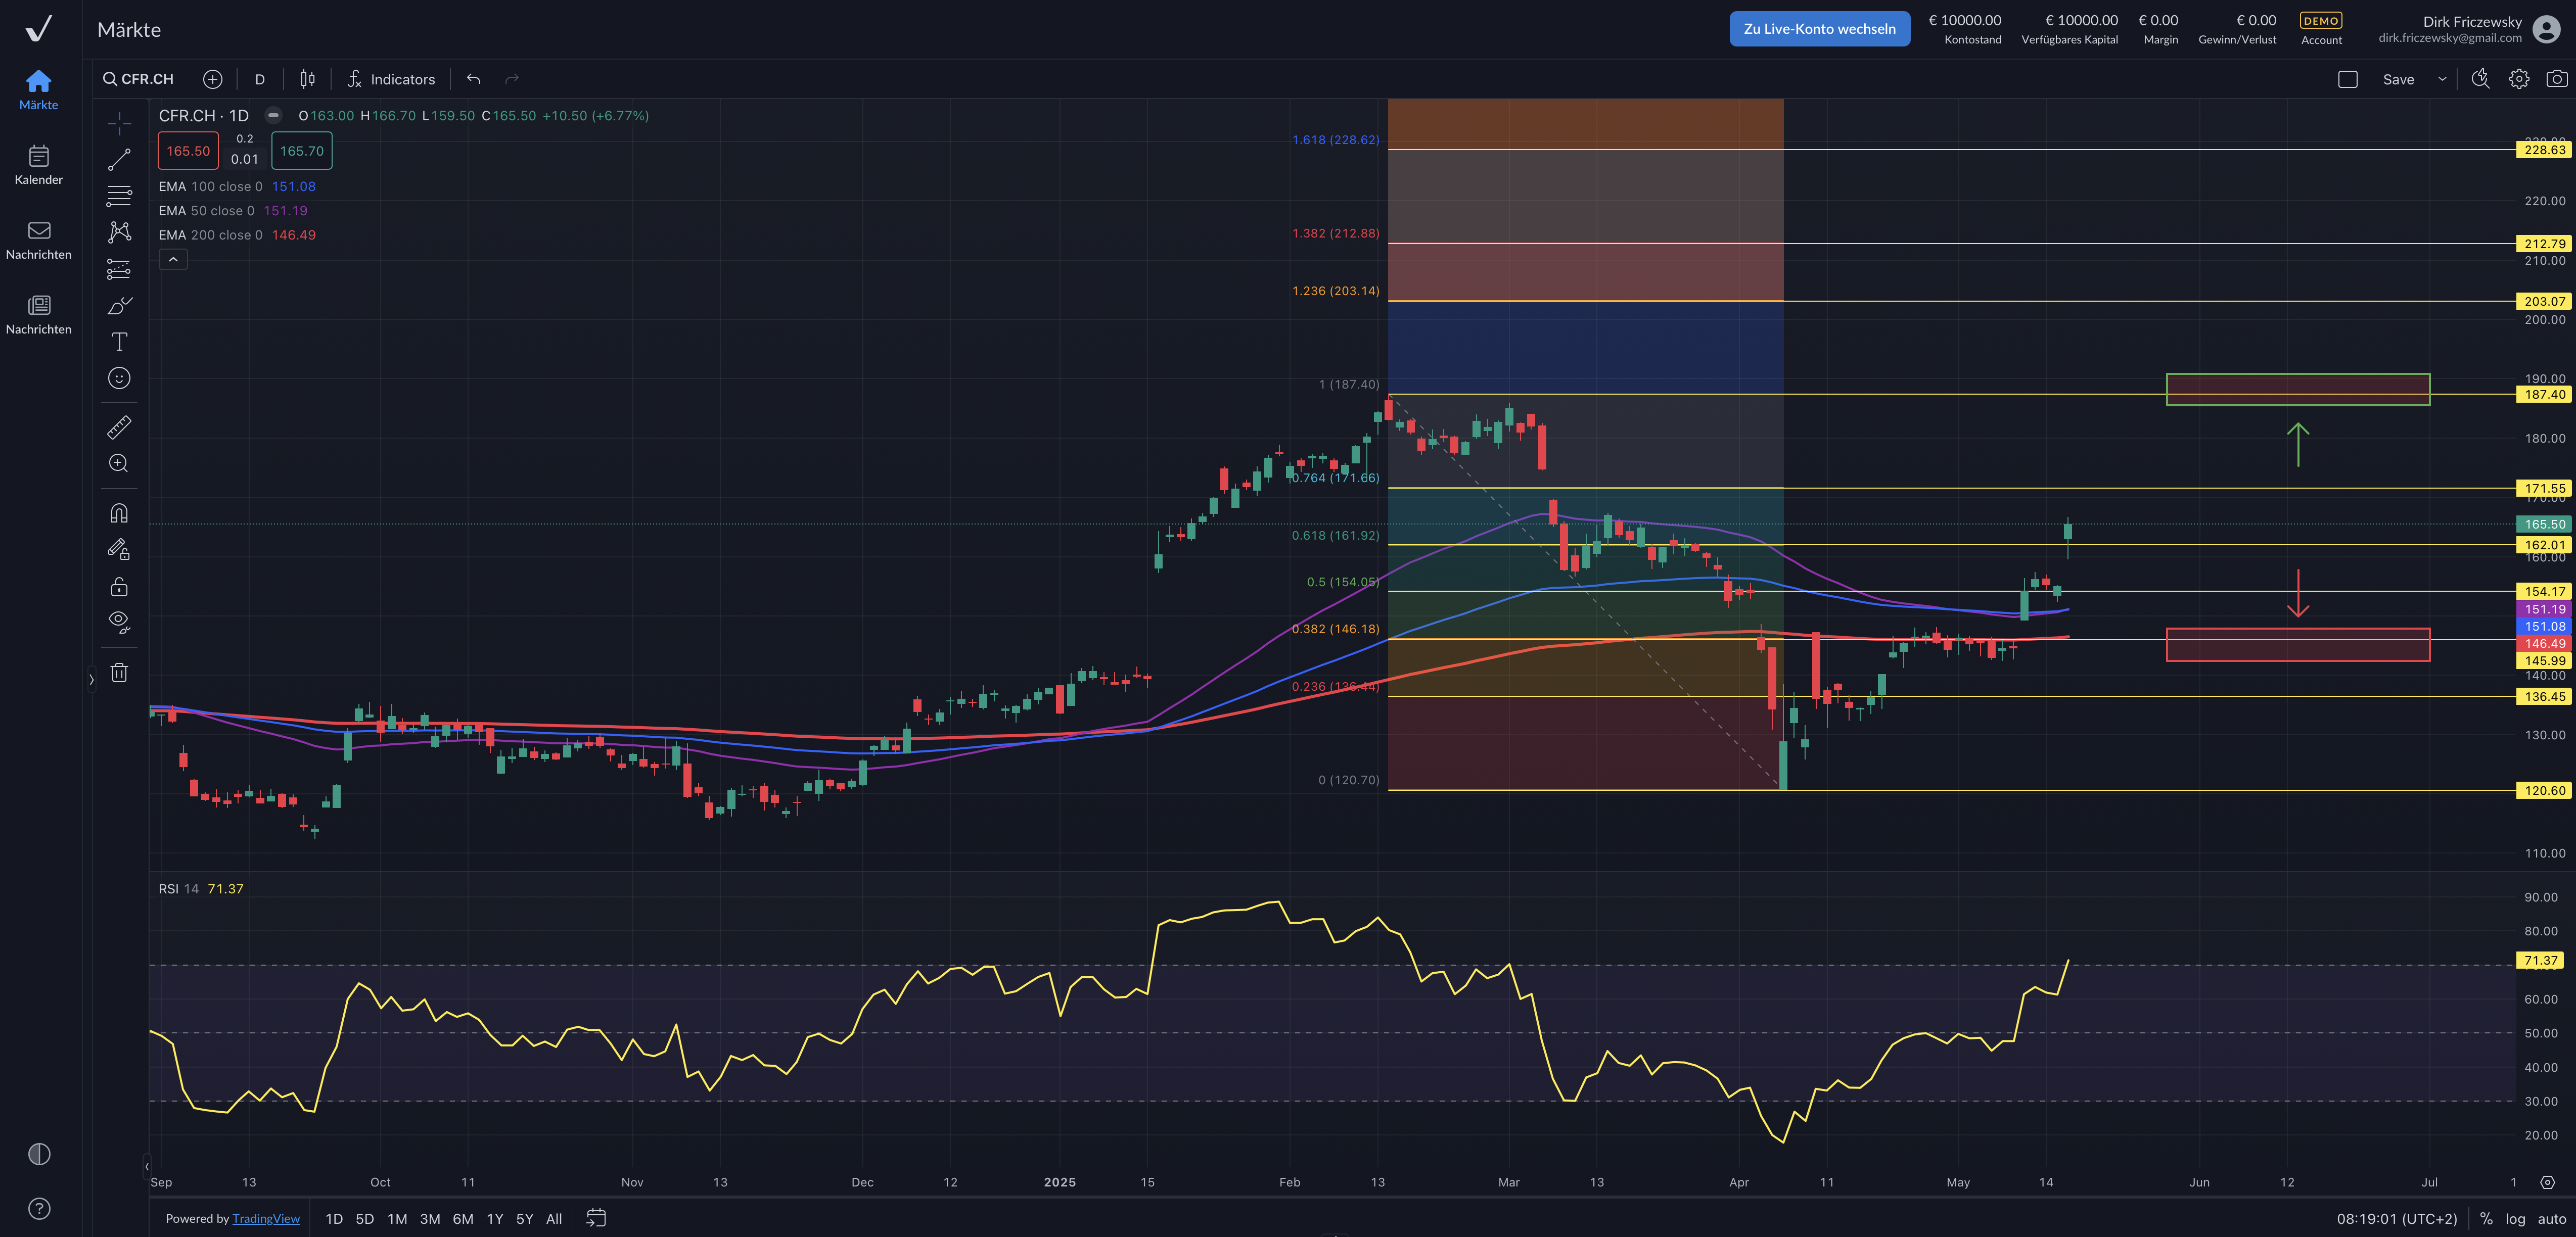Image resolution: width=2576 pixels, height=1237 pixels.
Task: Select the ruler measure tool
Action: pyautogui.click(x=119, y=428)
